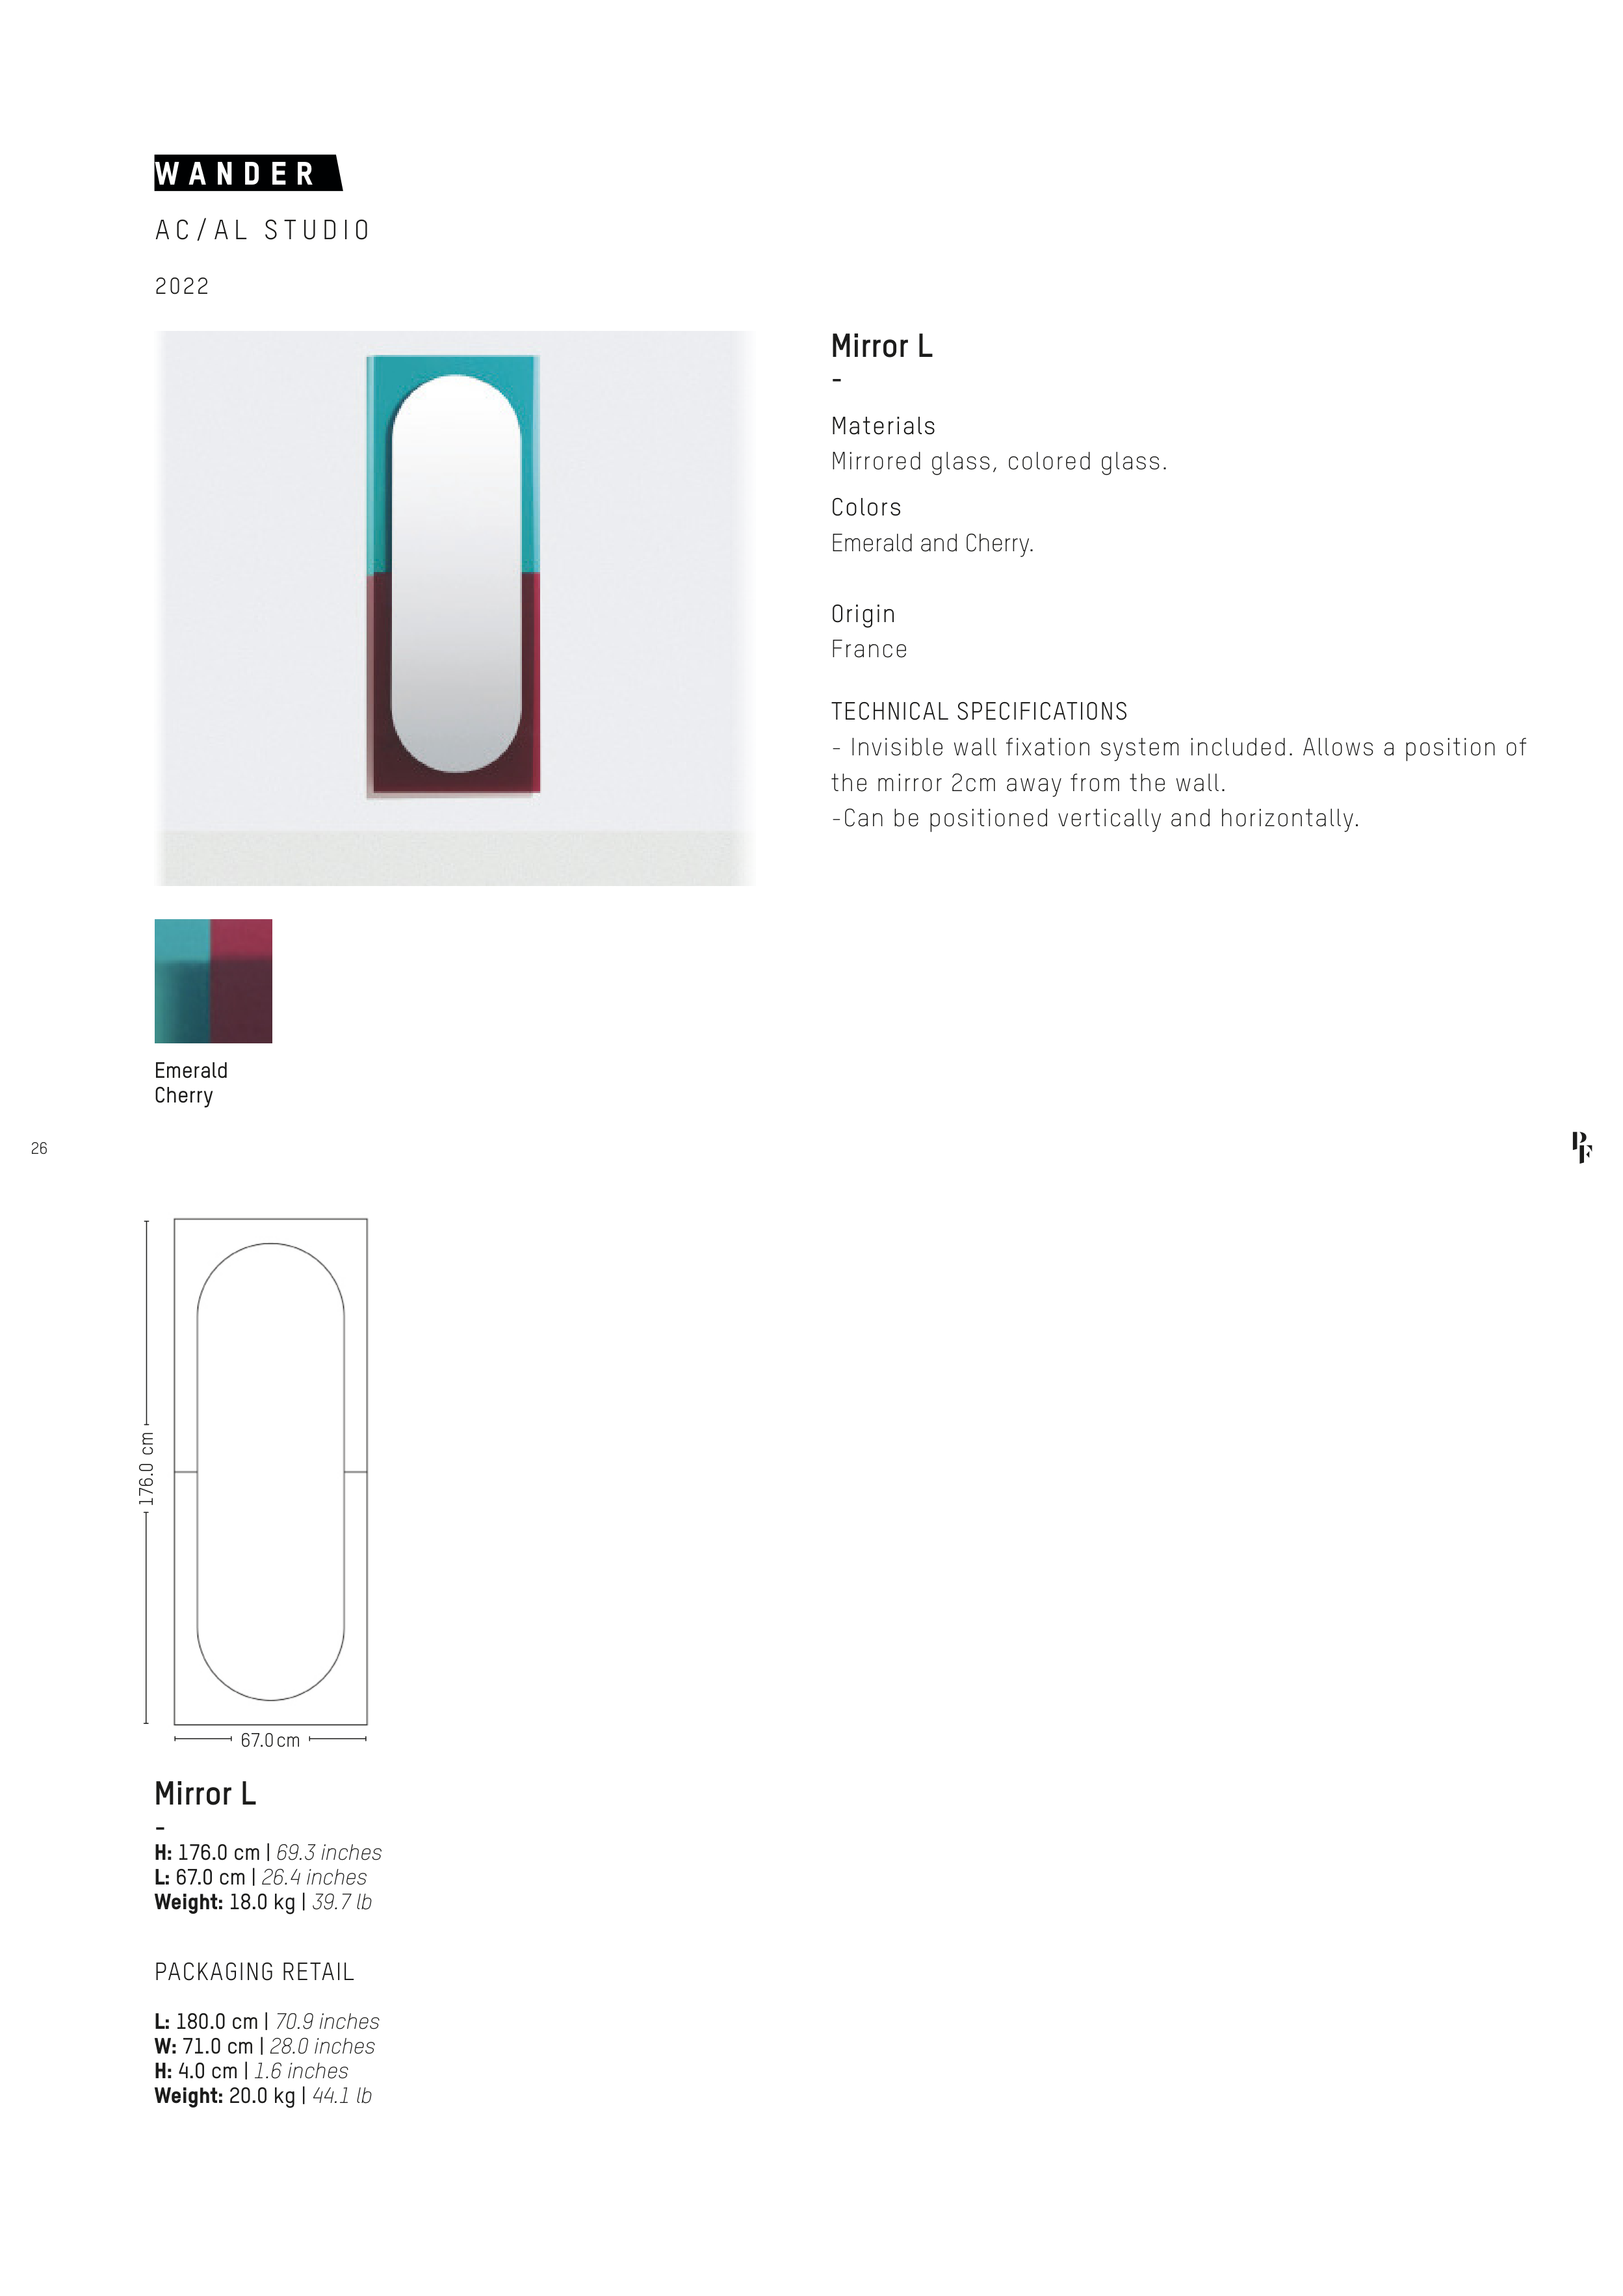Click the PF monogram logo

pyautogui.click(x=1581, y=1147)
